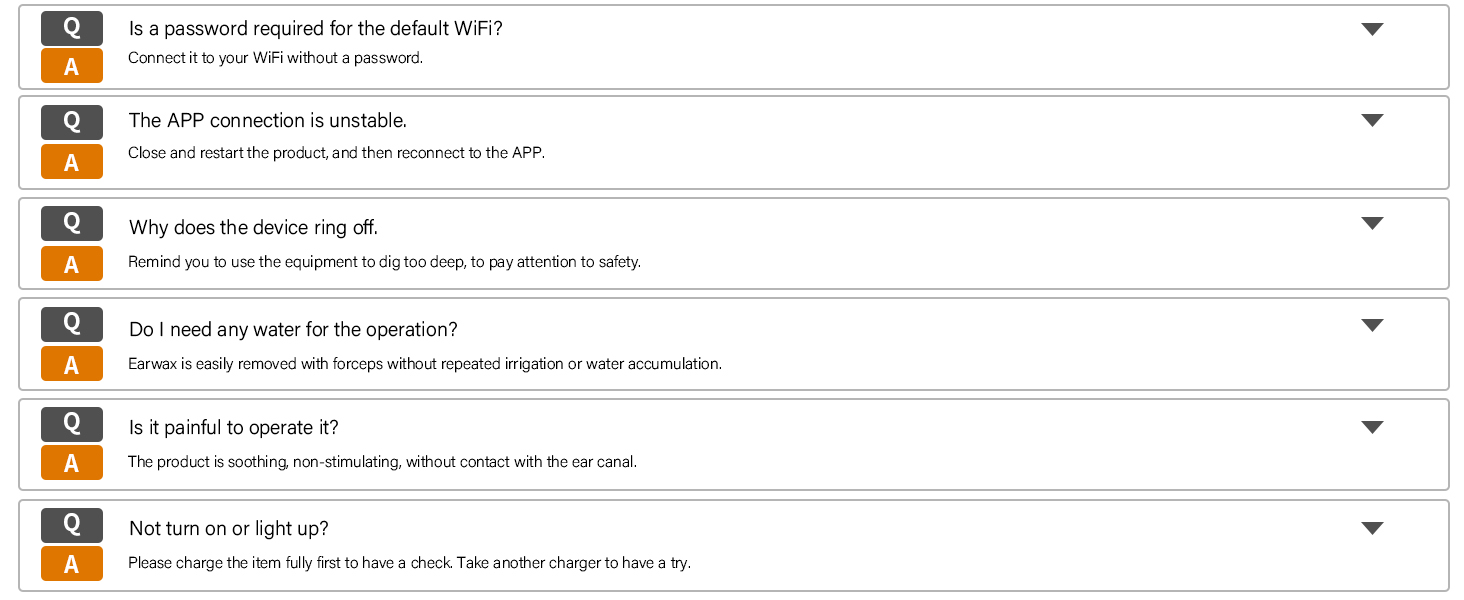Toggle the device ring off question arrow

(x=1372, y=223)
